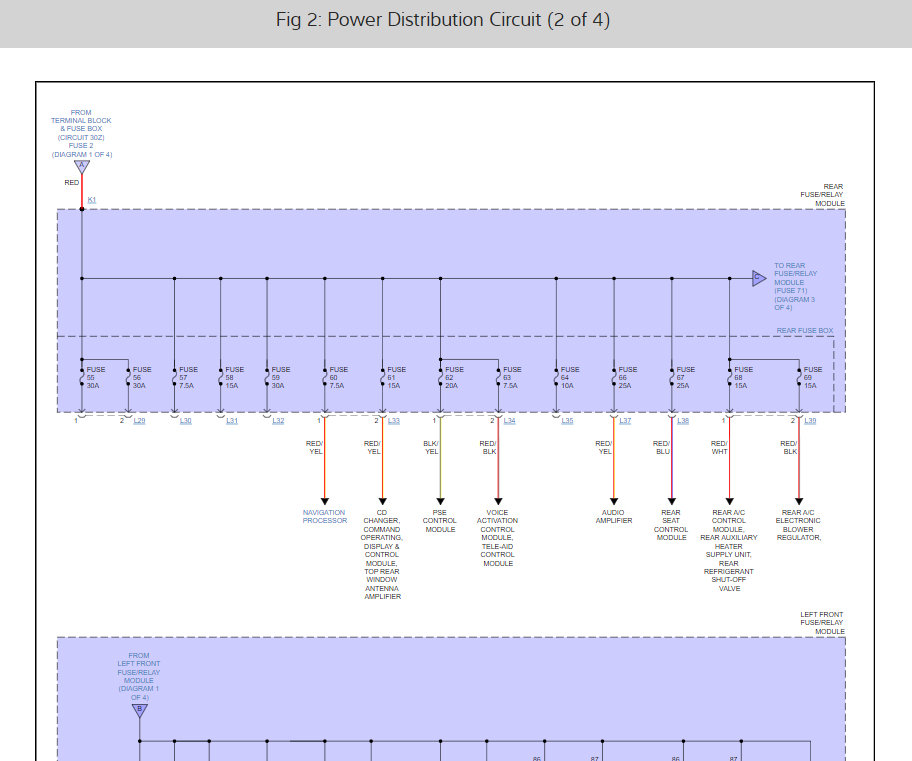Open the L39 connector link
The image size is (912, 761).
810,420
